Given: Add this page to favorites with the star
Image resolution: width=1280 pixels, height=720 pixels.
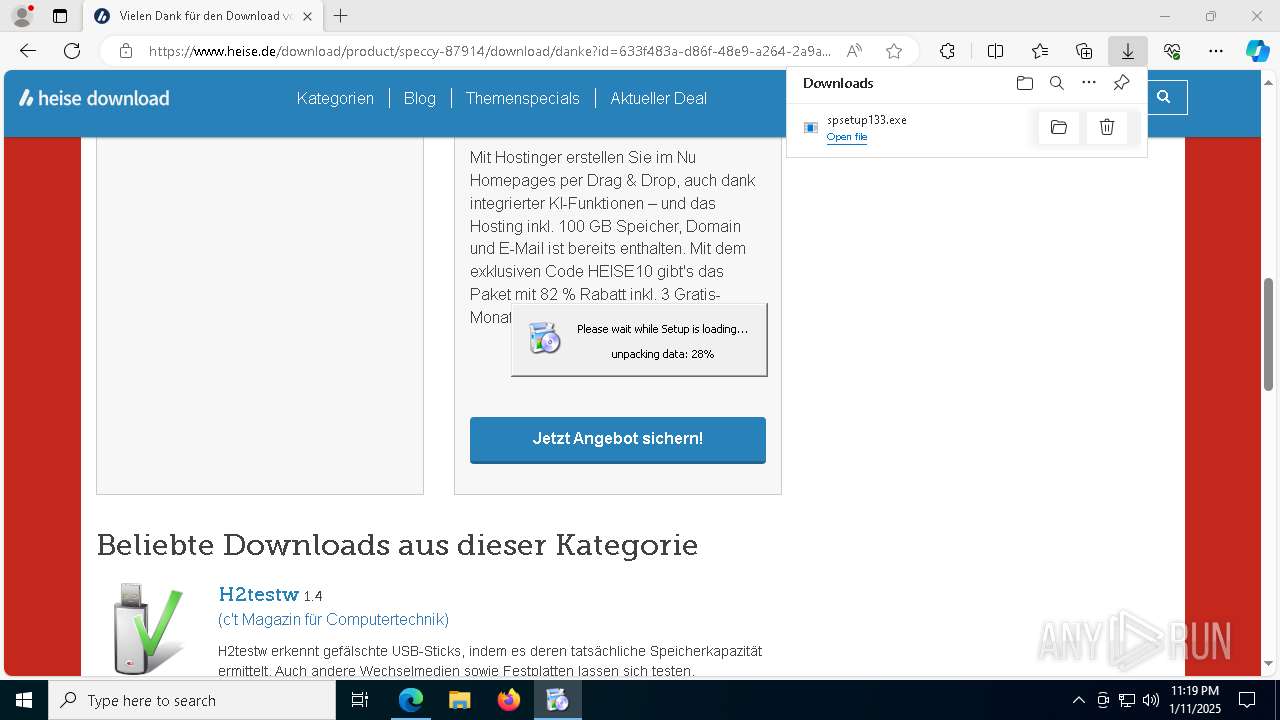Looking at the screenshot, I should click(894, 51).
